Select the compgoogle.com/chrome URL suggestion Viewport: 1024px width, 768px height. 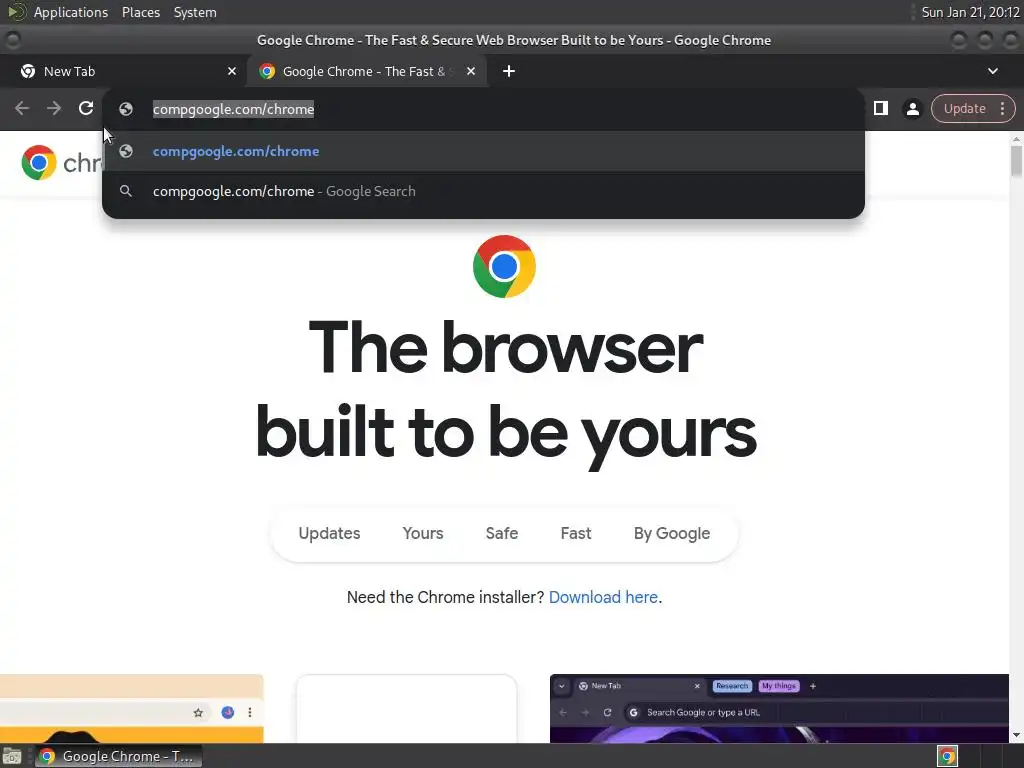(483, 151)
